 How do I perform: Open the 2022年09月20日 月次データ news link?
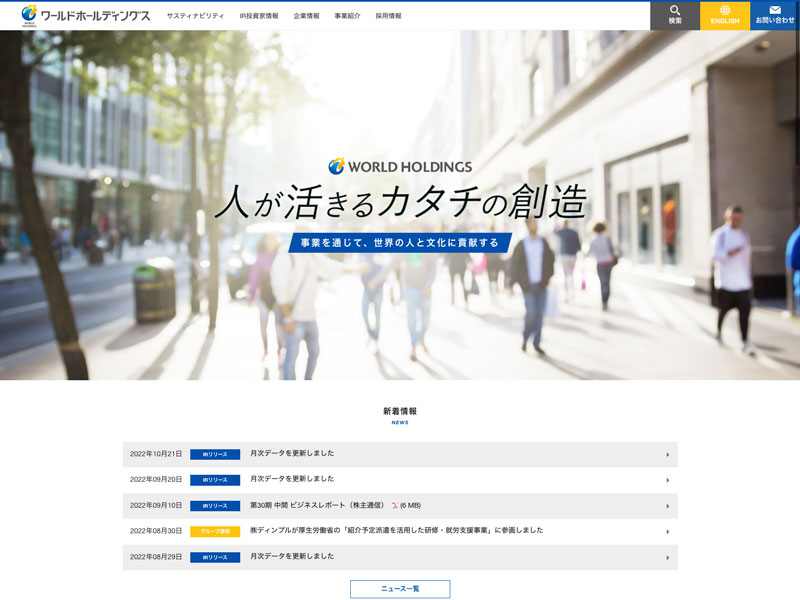(x=292, y=479)
